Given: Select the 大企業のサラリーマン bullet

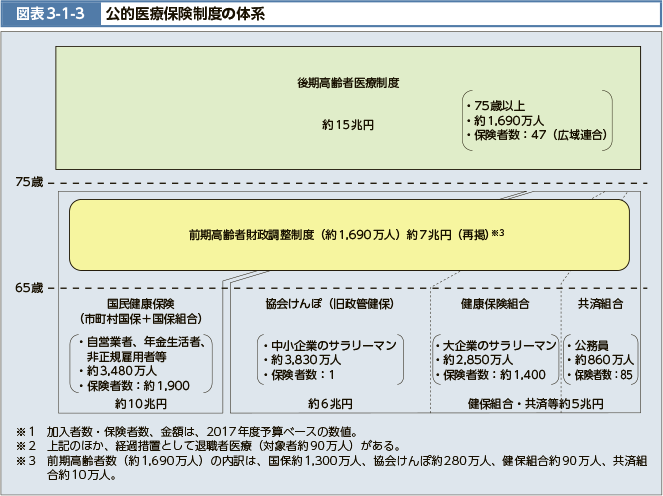Looking at the screenshot, I should point(497,345).
